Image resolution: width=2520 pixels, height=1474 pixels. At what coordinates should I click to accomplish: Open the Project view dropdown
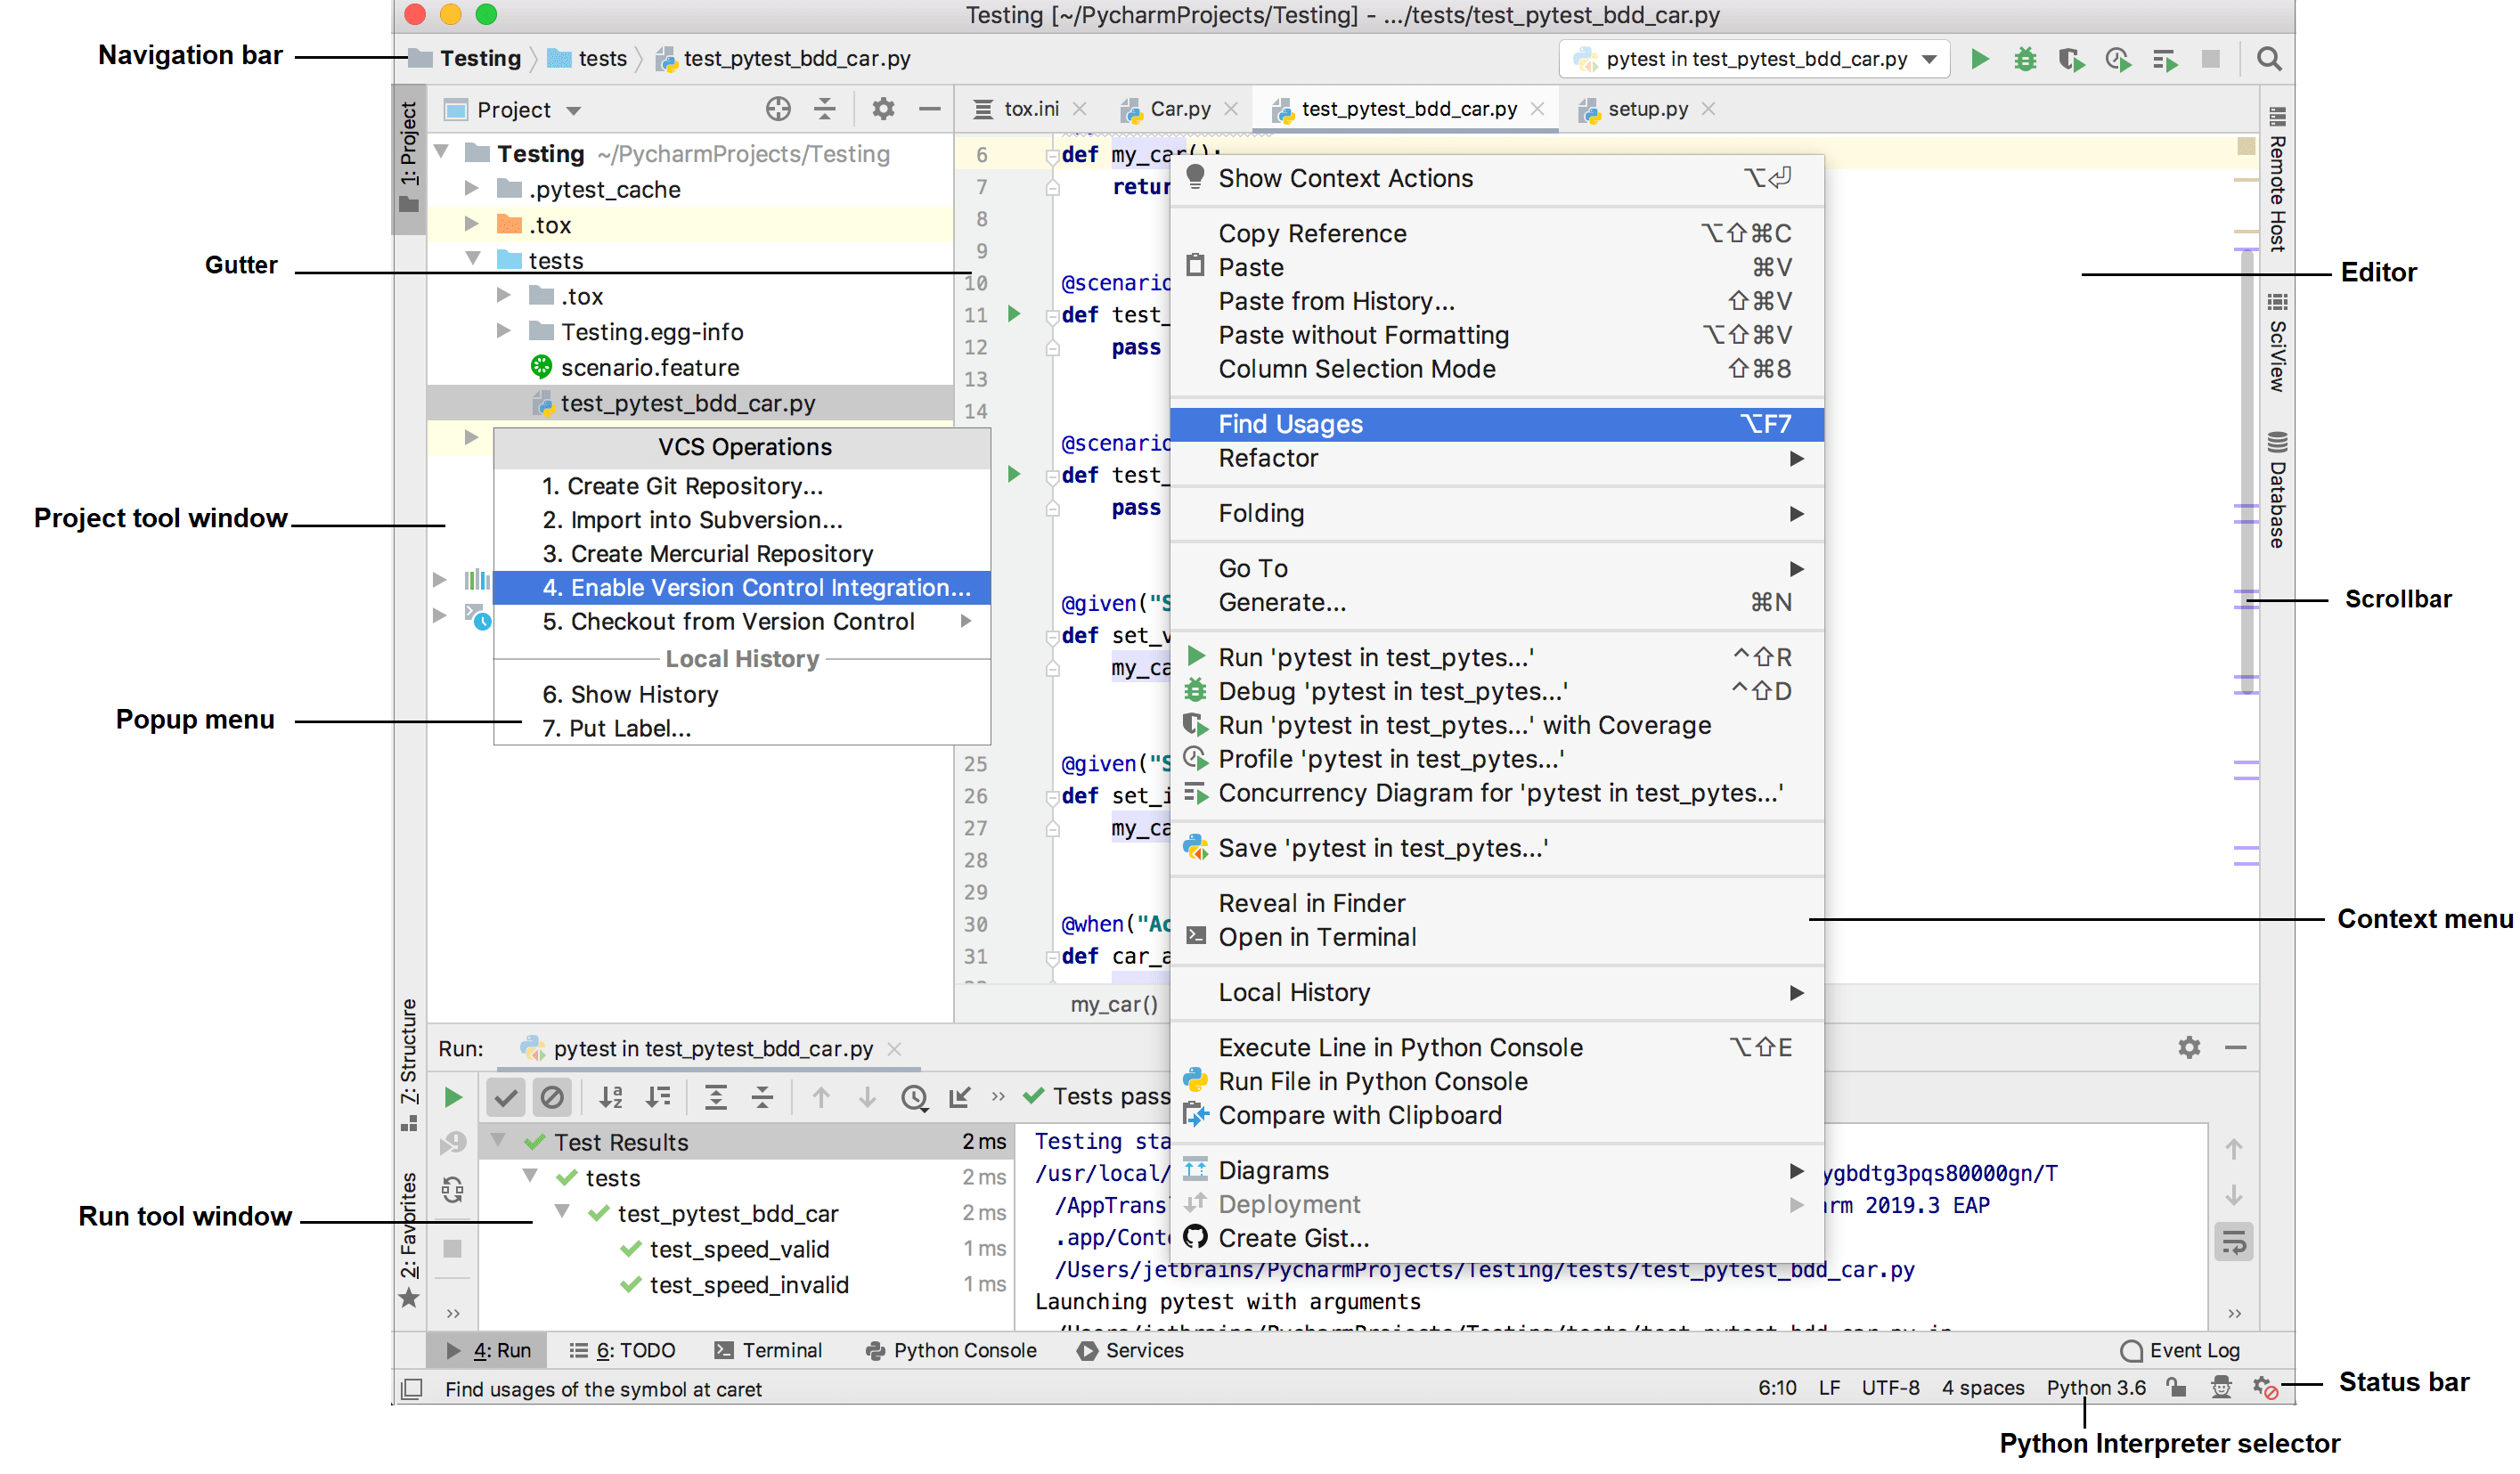(x=574, y=110)
